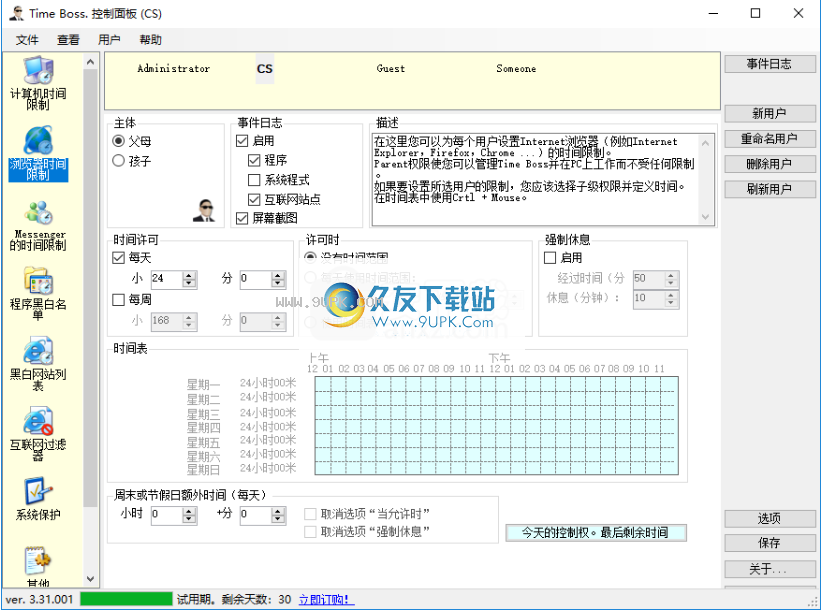The width and height of the screenshot is (824, 610).
Task: Click the 经过时间 spinner arrows
Action: [671, 279]
